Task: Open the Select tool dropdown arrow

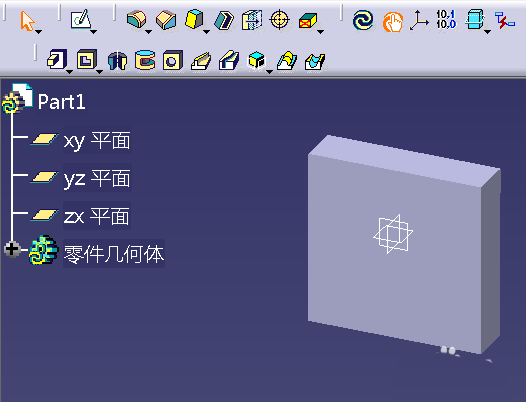Action: (39, 32)
